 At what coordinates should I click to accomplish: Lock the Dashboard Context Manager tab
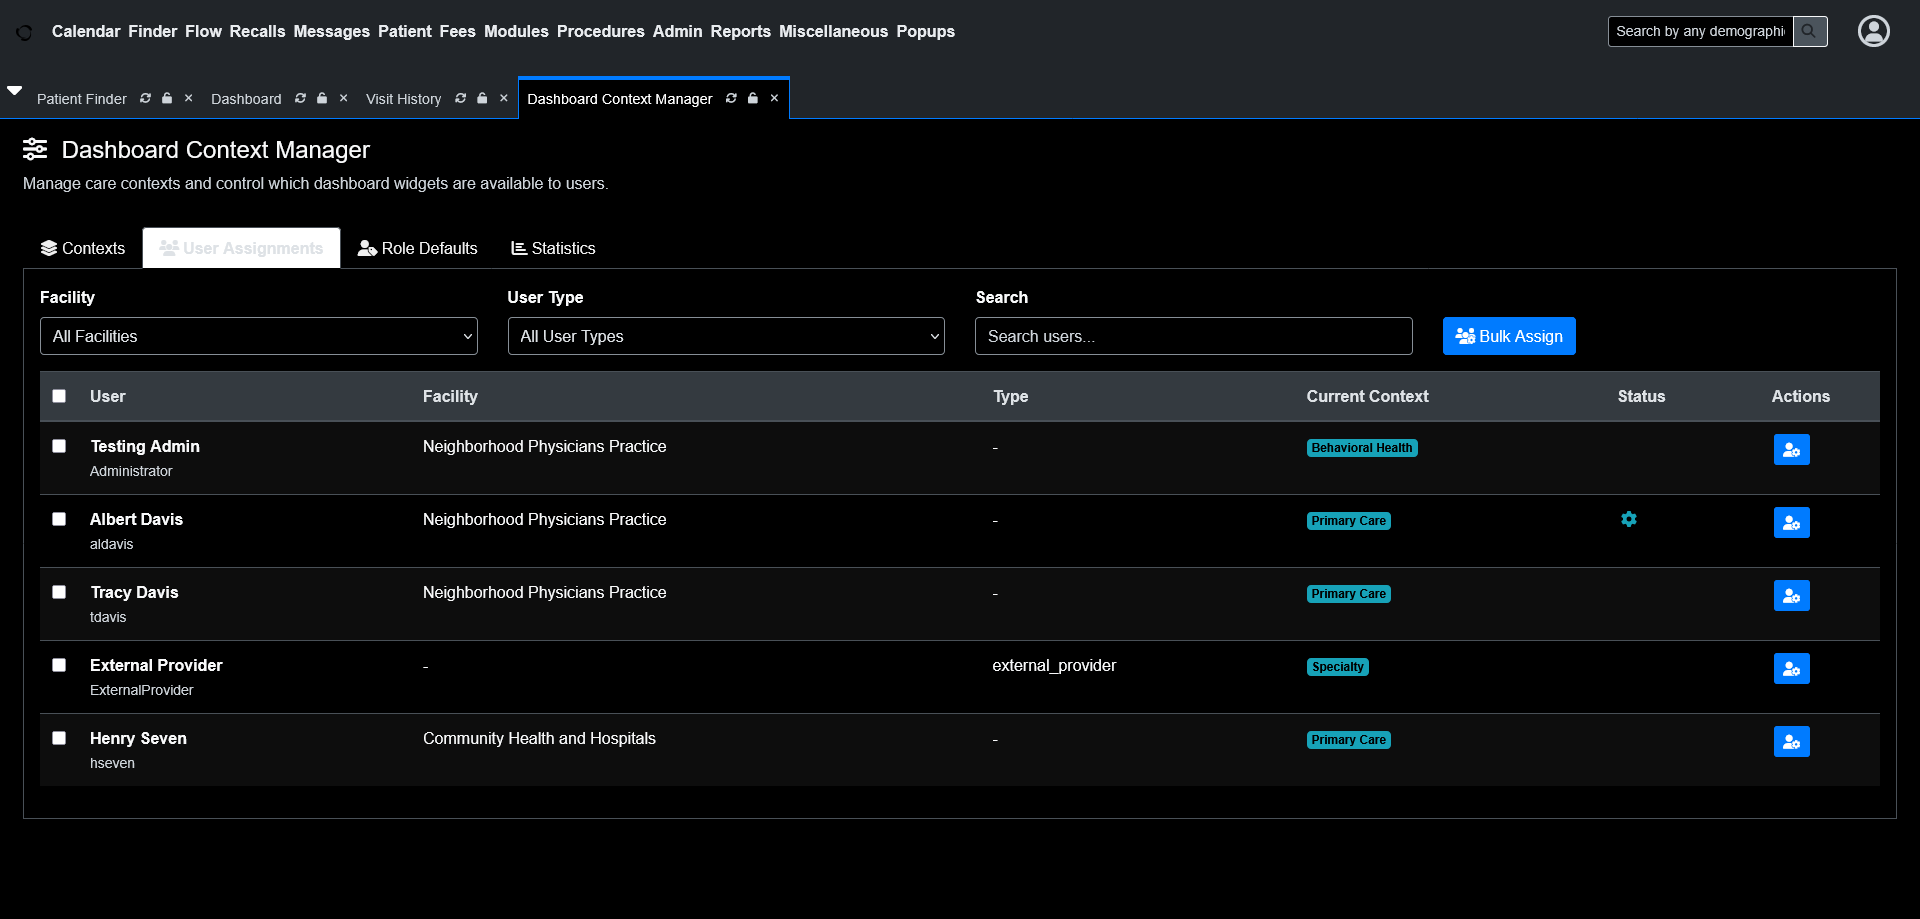(753, 98)
